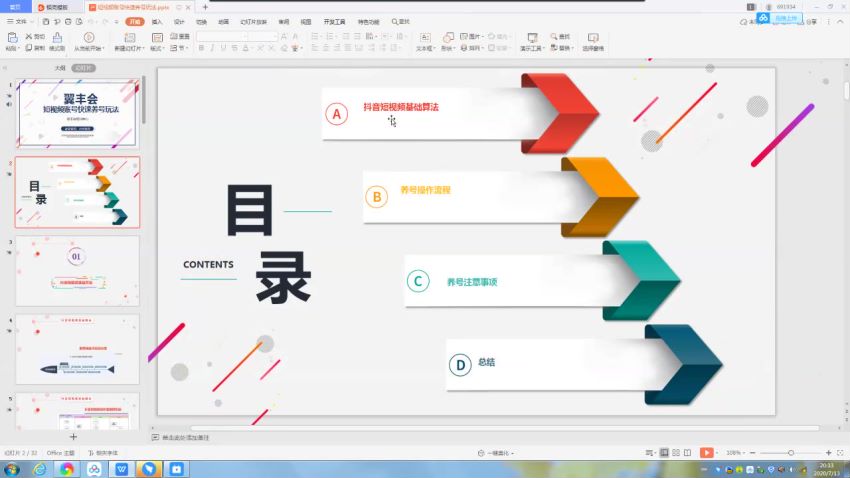Click the Picture insert icon
The height and width of the screenshot is (478, 850).
coord(464,36)
